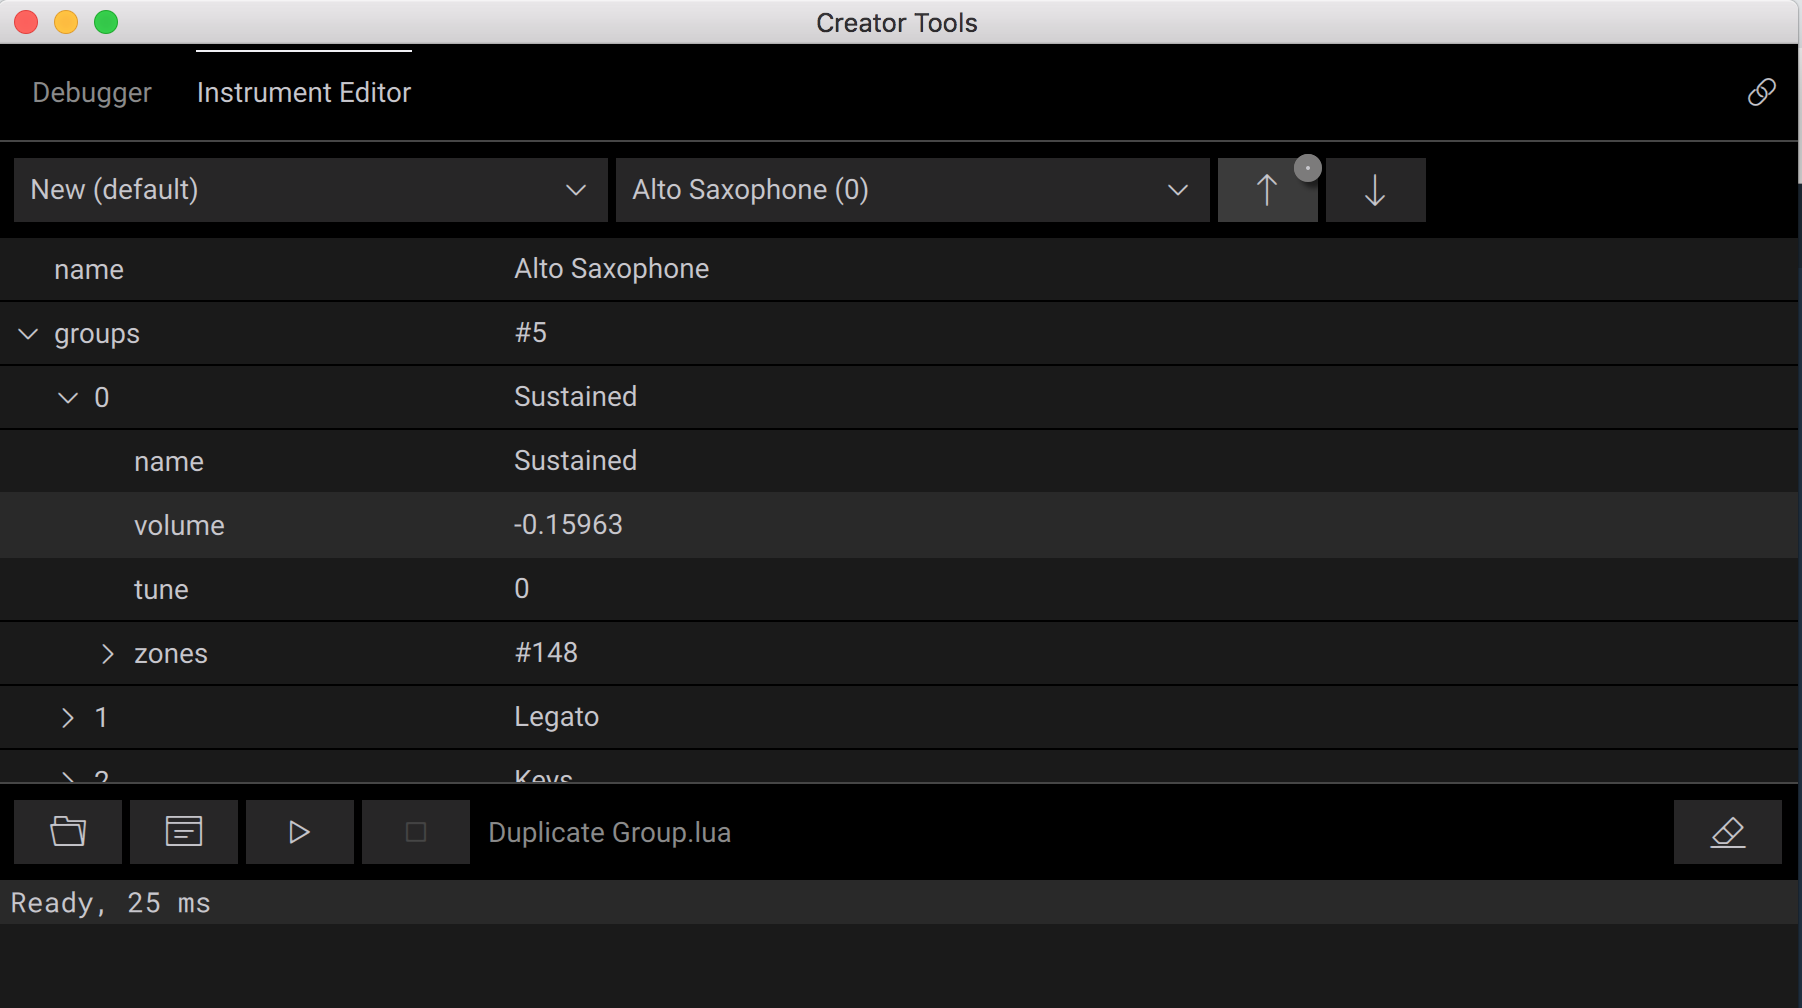Click the stop script square button
The height and width of the screenshot is (1008, 1802).
click(x=415, y=831)
